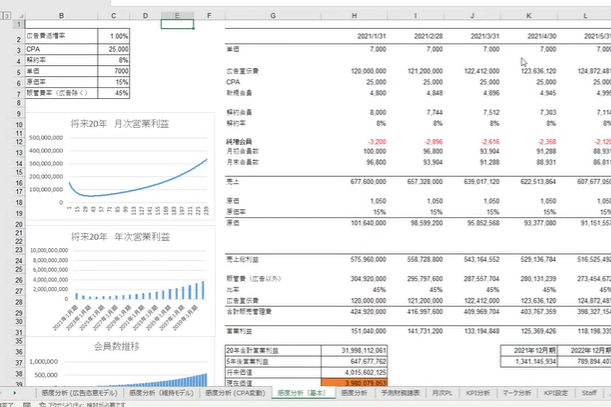
Task: Open the 感度分析 (CPA変動) sheet tab
Action: tap(235, 393)
